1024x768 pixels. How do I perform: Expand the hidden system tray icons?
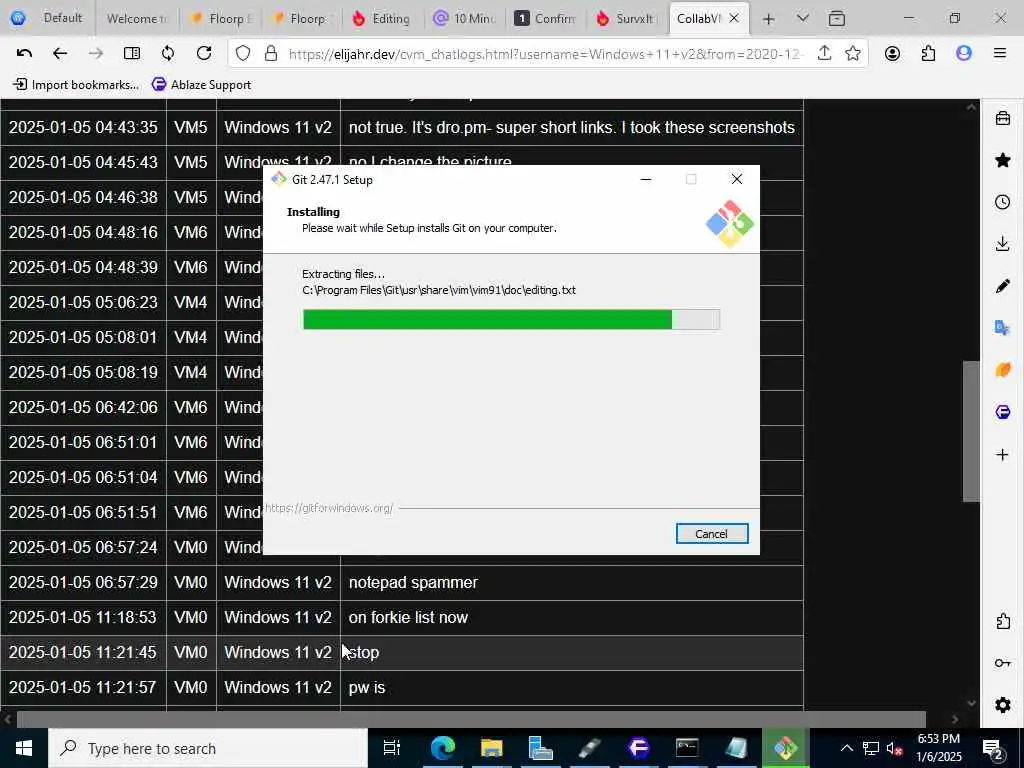click(846, 748)
